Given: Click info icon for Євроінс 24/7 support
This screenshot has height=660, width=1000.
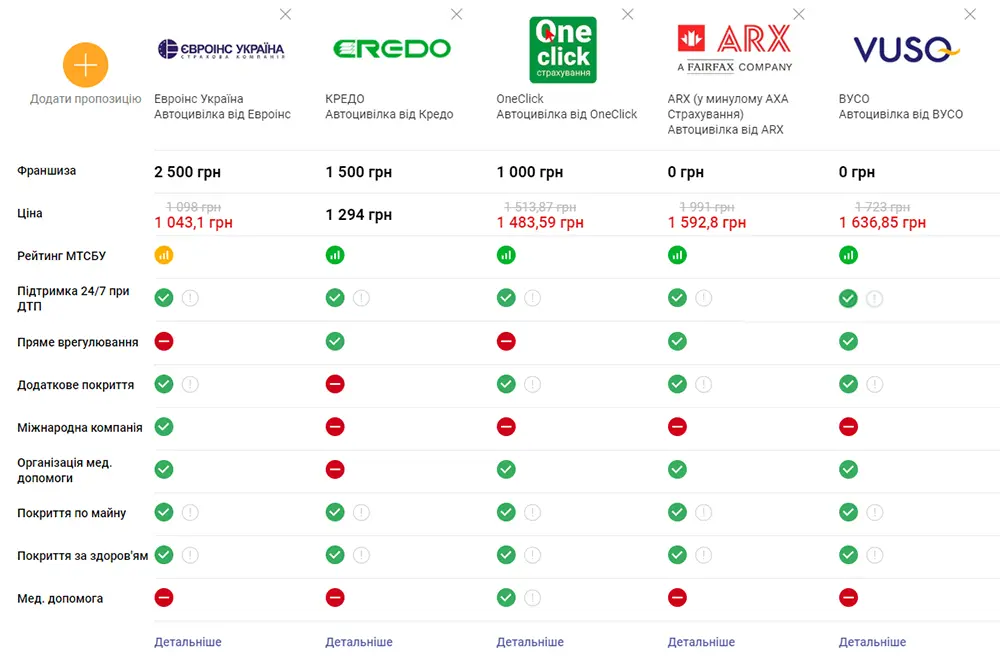Looking at the screenshot, I should pyautogui.click(x=190, y=298).
